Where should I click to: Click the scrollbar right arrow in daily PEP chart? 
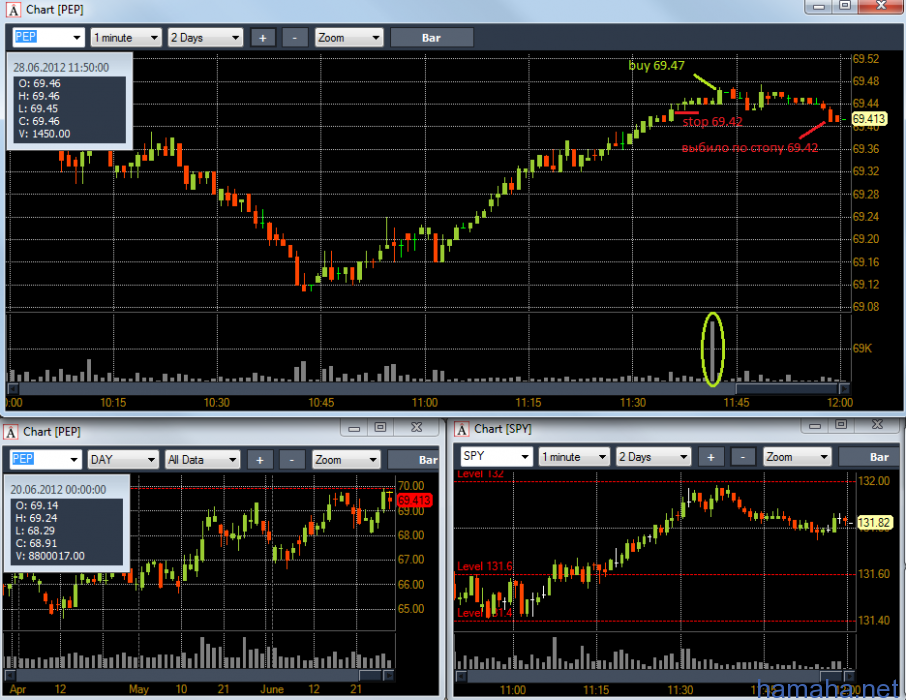389,675
